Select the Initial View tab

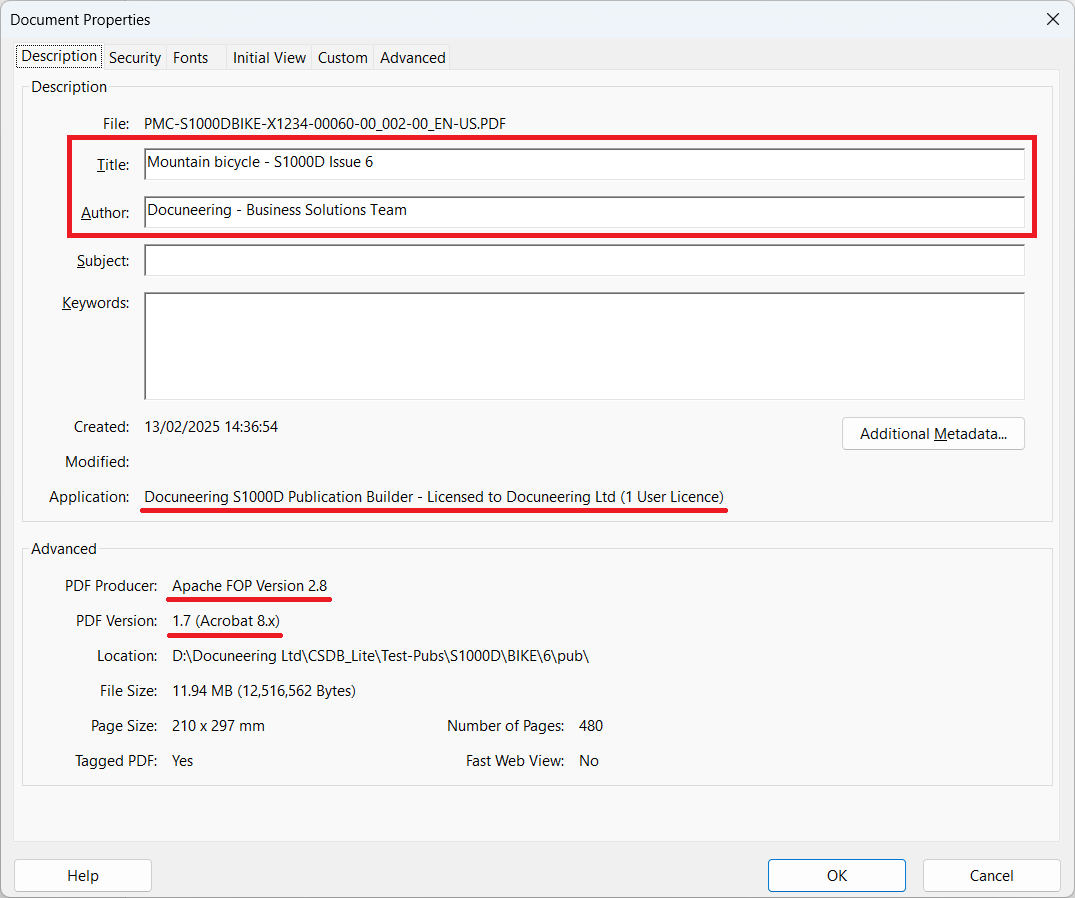click(x=269, y=58)
